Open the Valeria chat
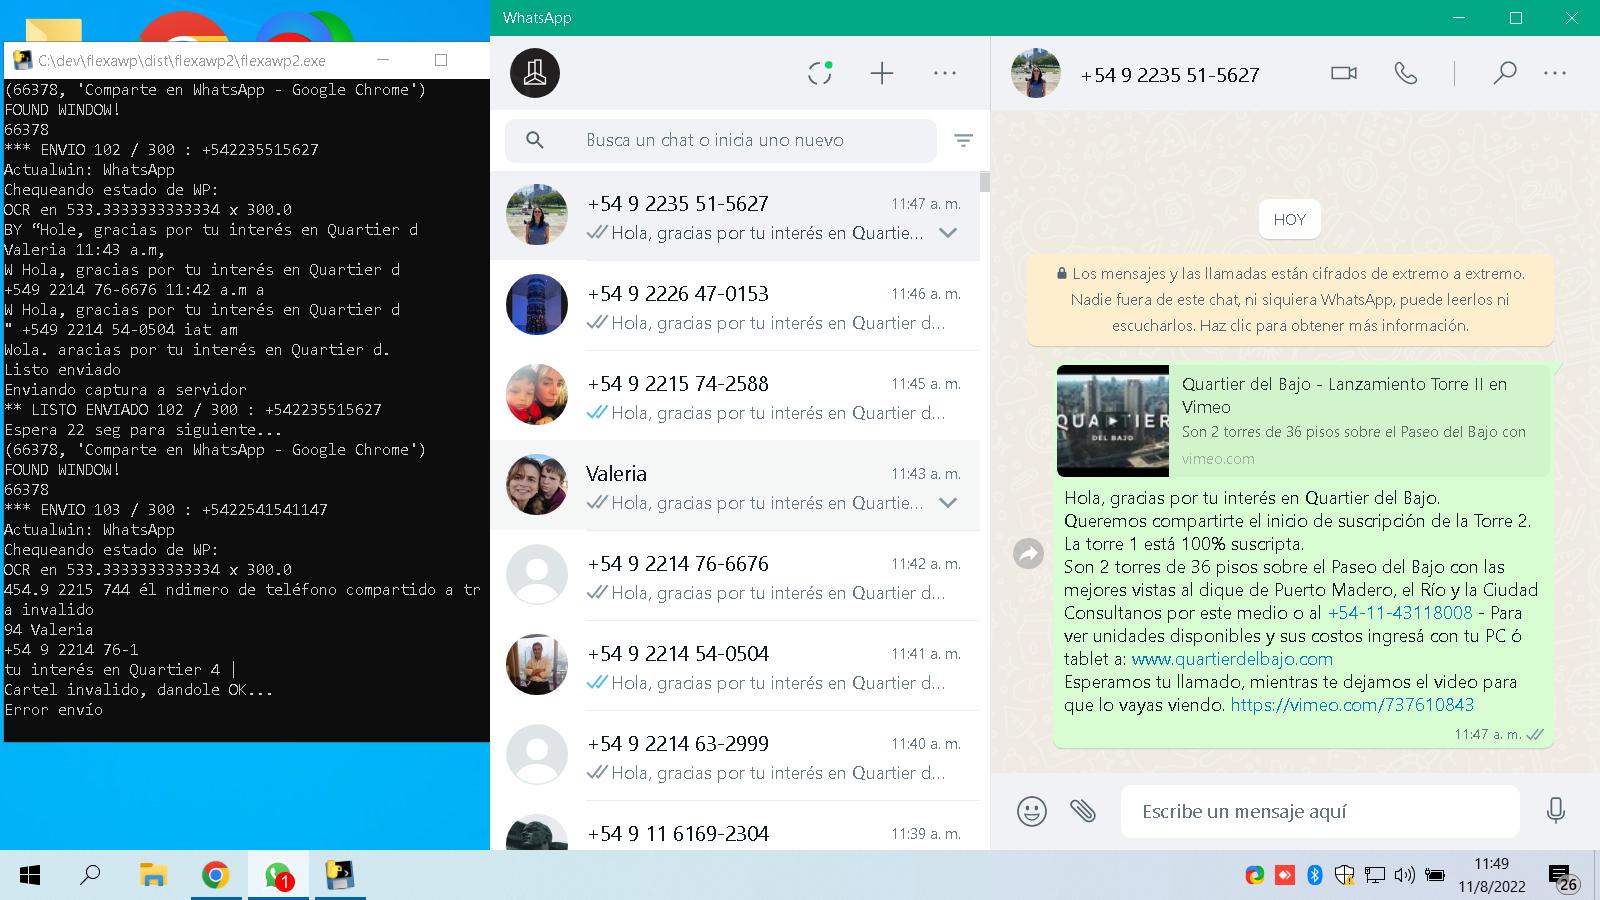 point(735,486)
